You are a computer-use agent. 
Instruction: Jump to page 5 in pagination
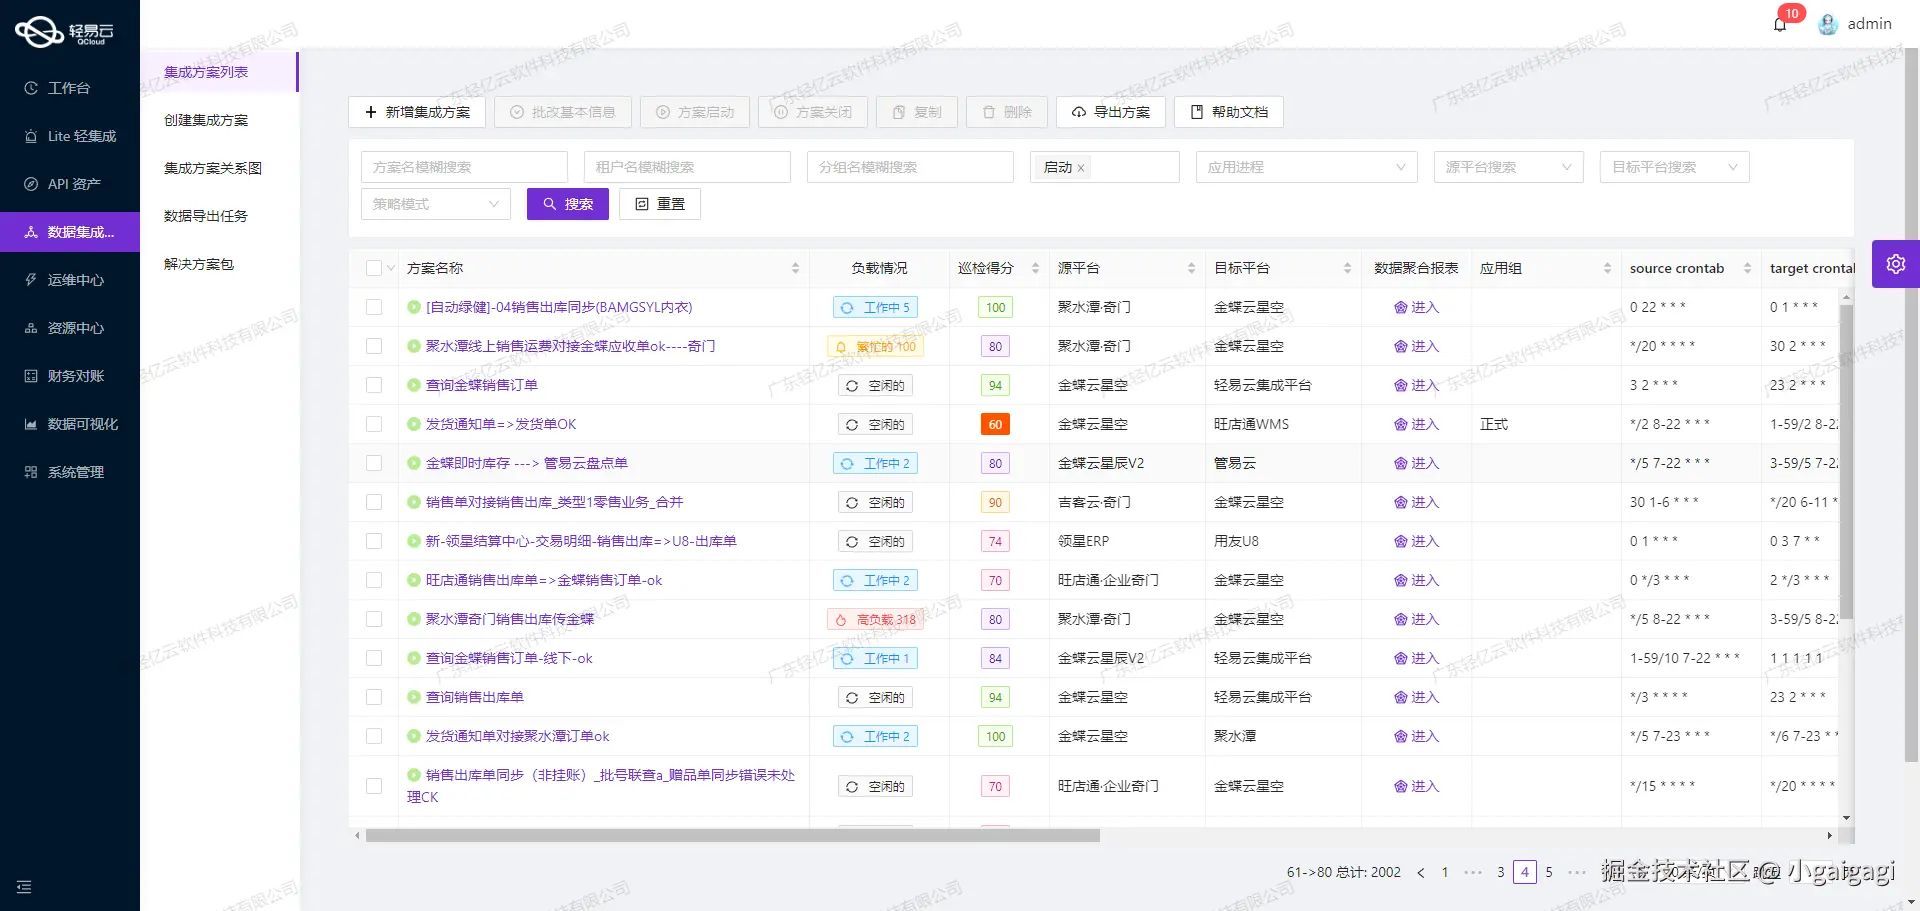1549,872
